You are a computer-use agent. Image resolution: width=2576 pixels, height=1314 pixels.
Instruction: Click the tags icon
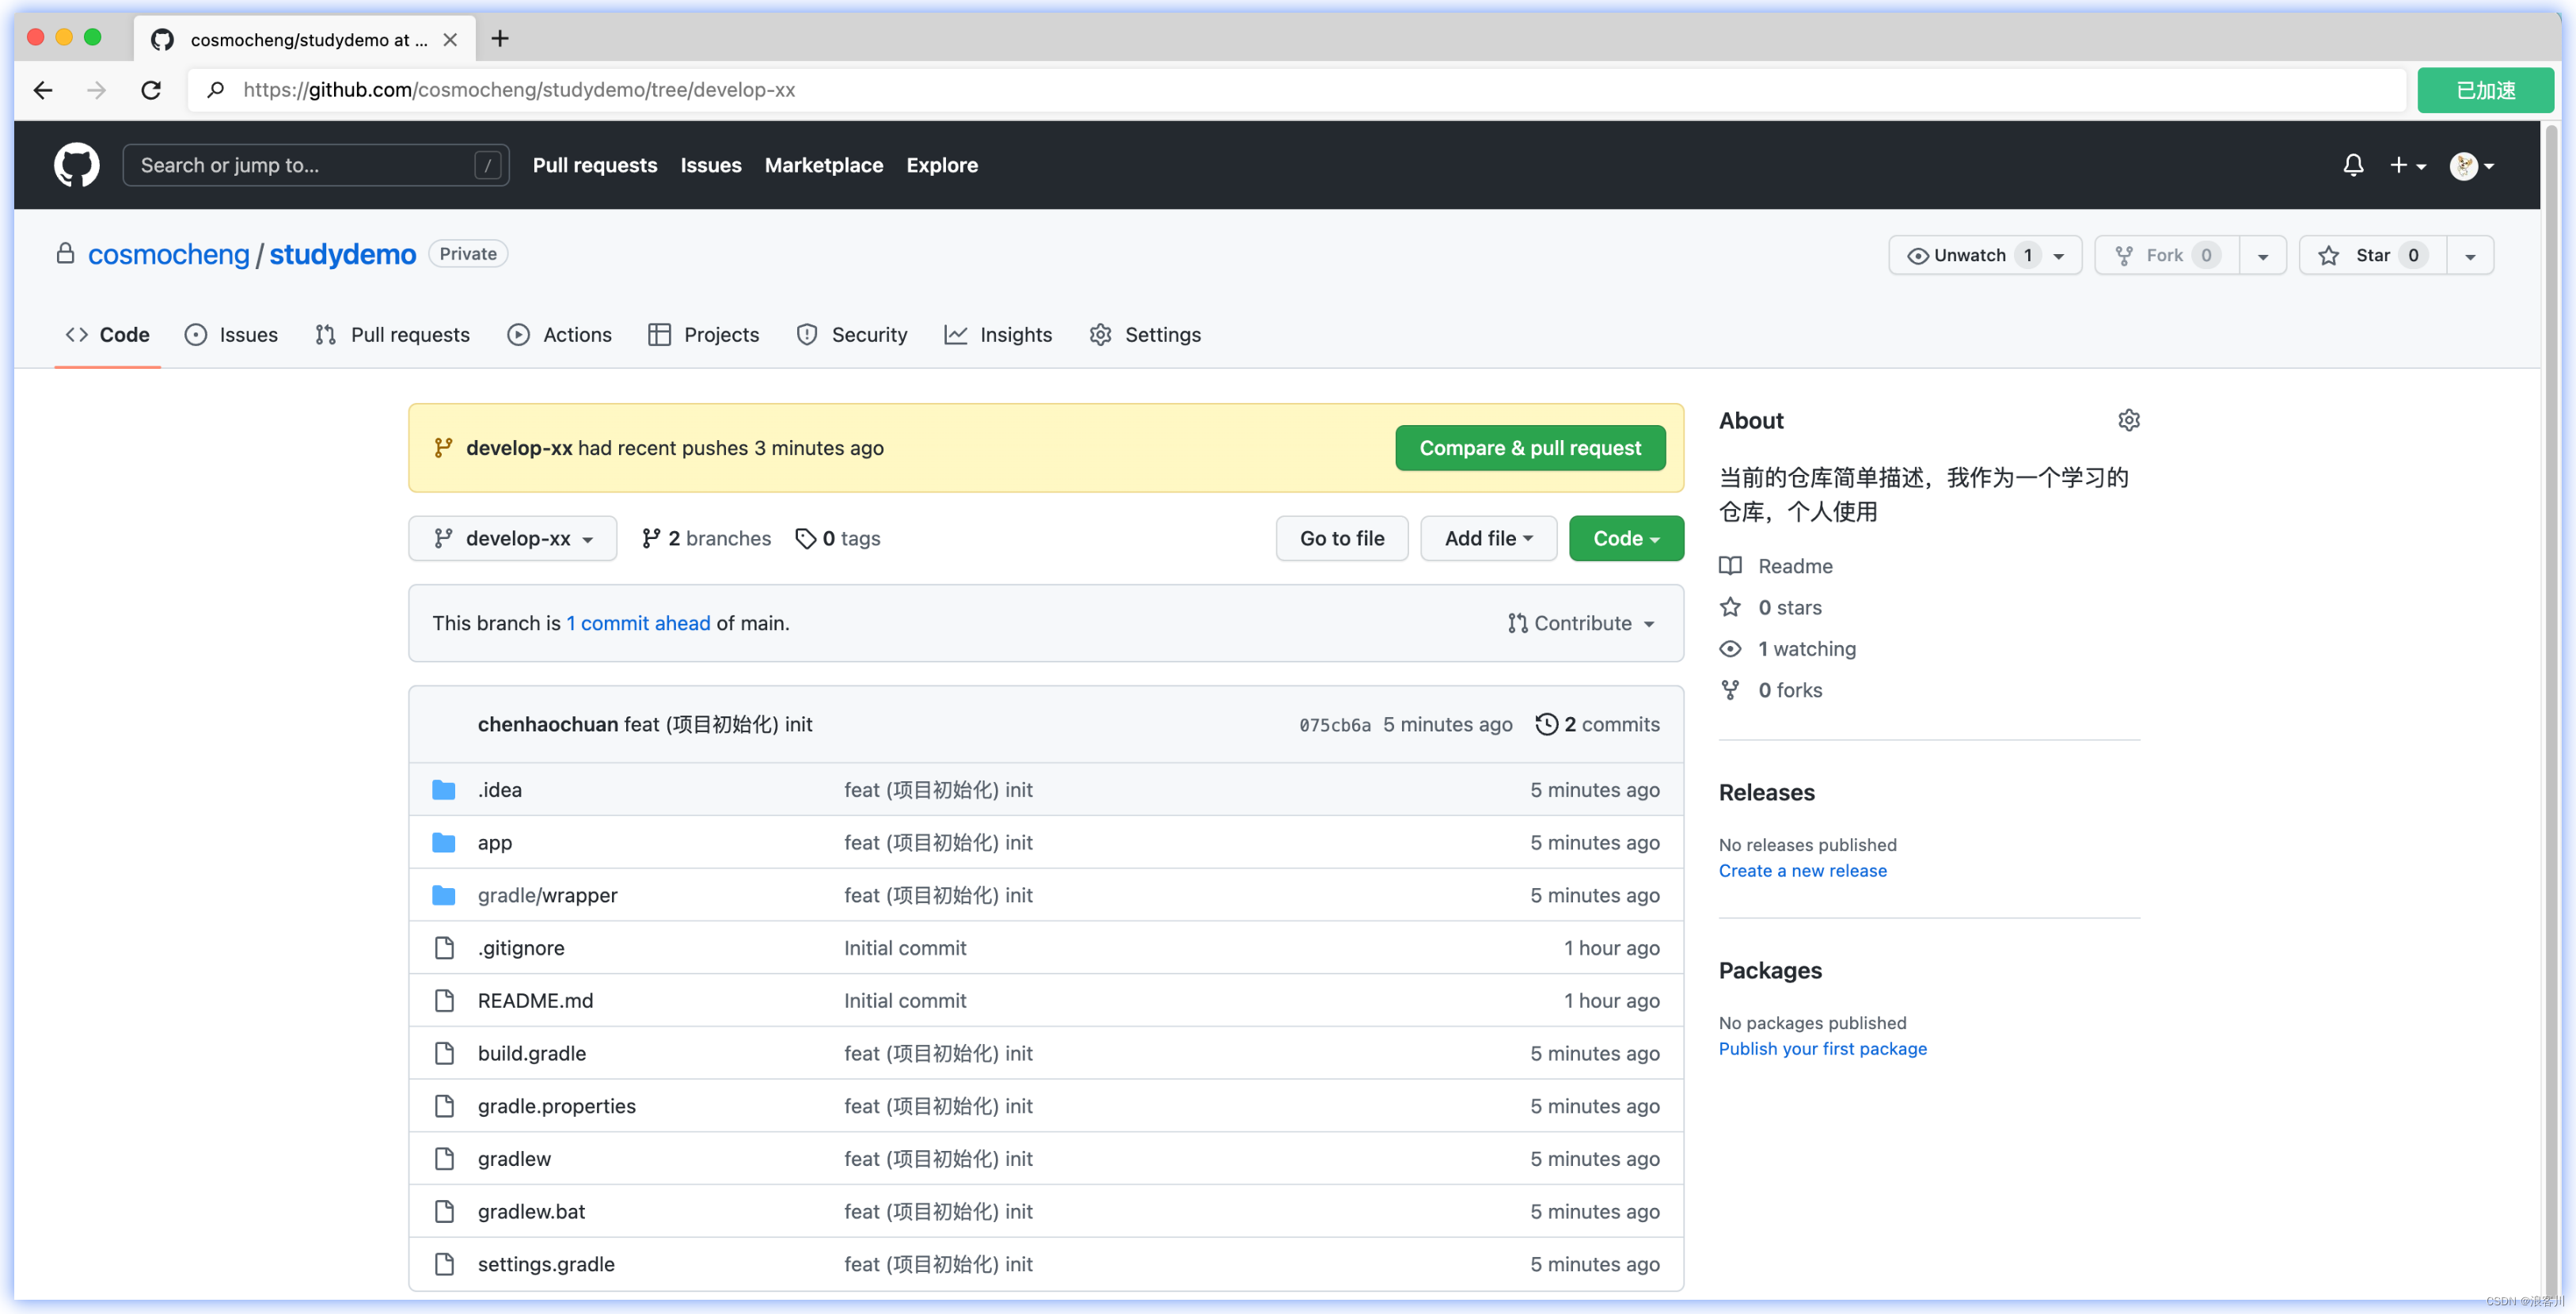(805, 538)
